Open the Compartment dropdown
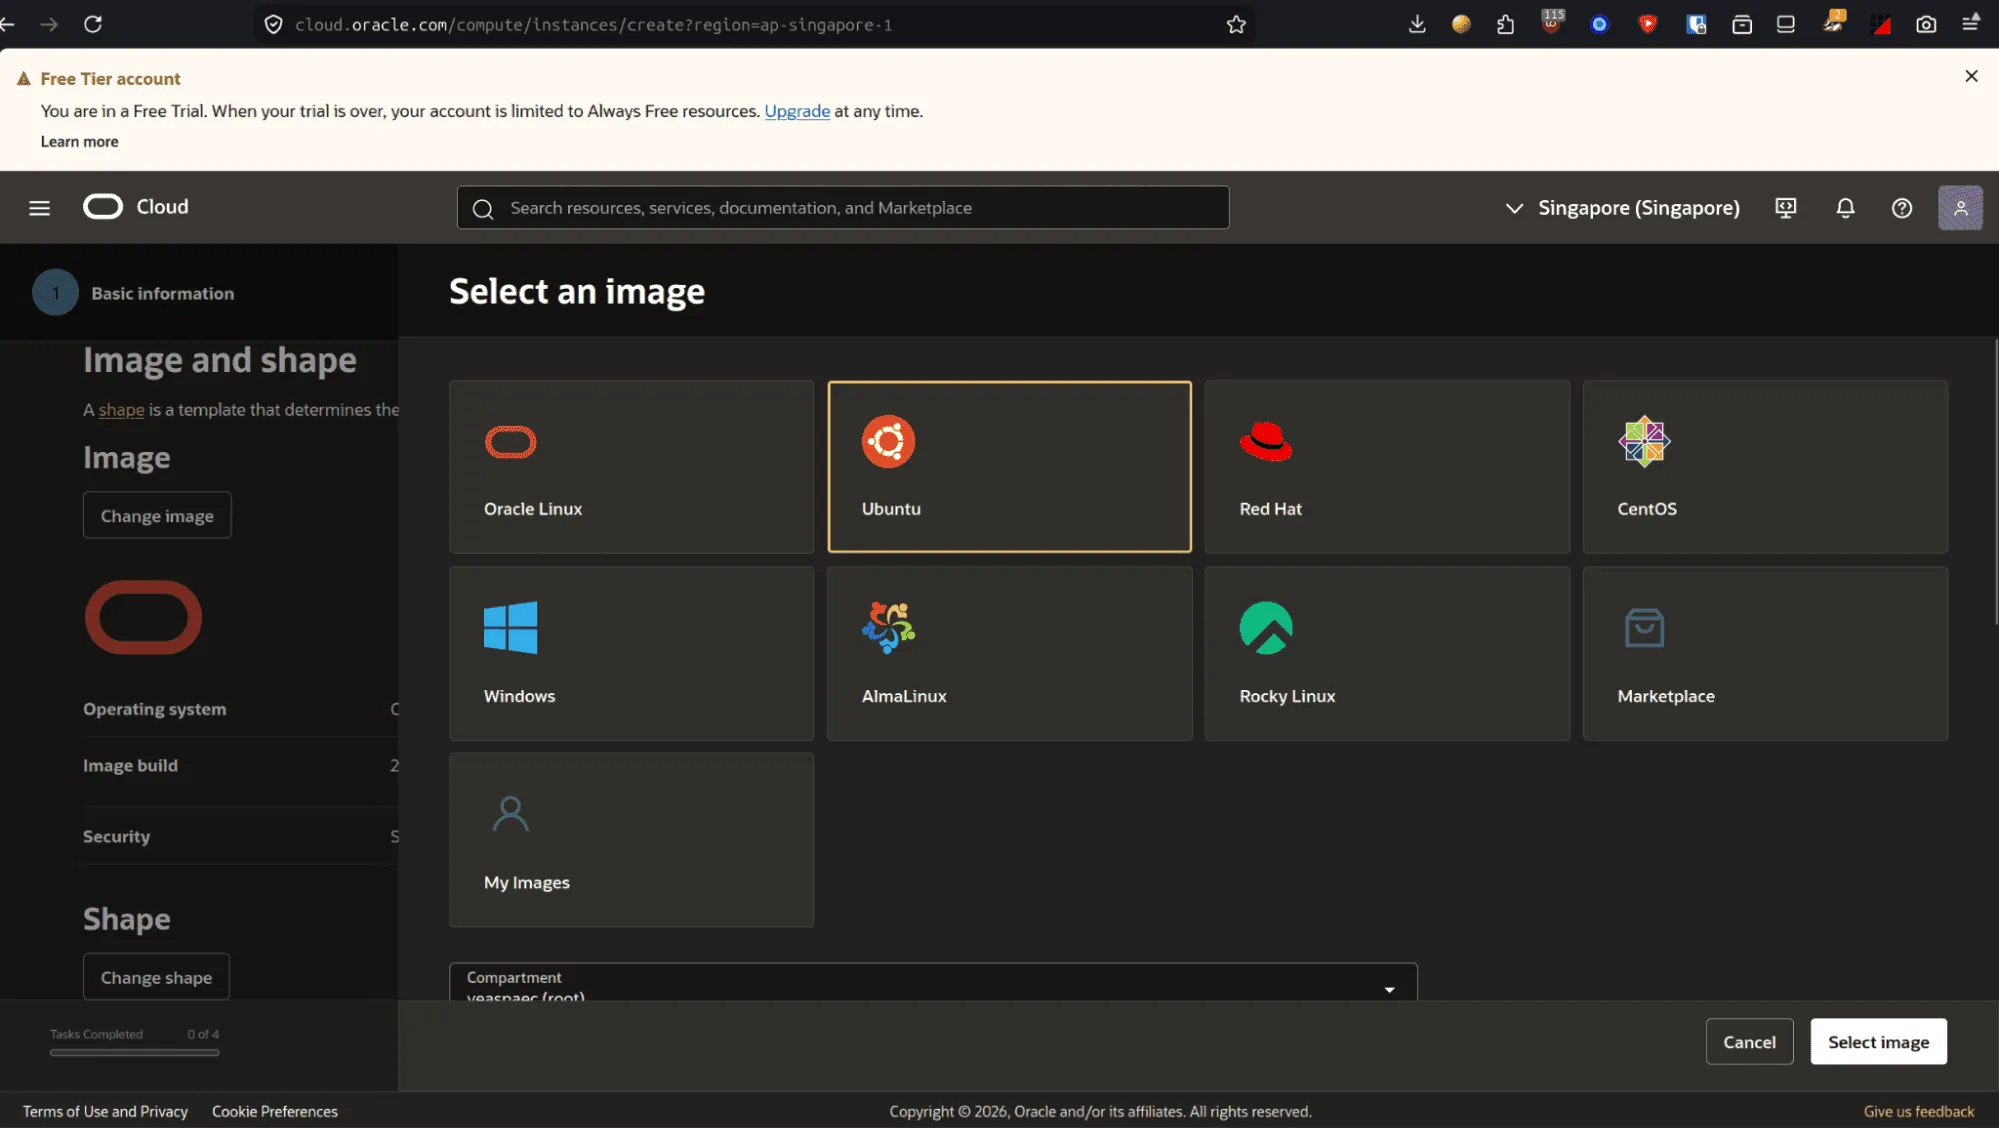1999x1129 pixels. click(933, 982)
